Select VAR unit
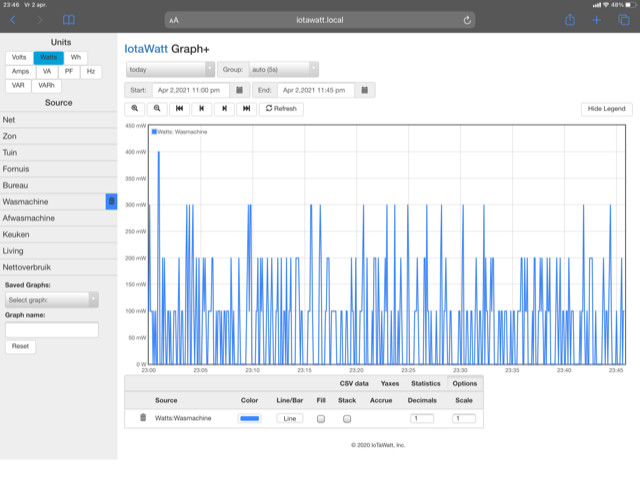Screen dimensions: 640x479 [x=18, y=85]
